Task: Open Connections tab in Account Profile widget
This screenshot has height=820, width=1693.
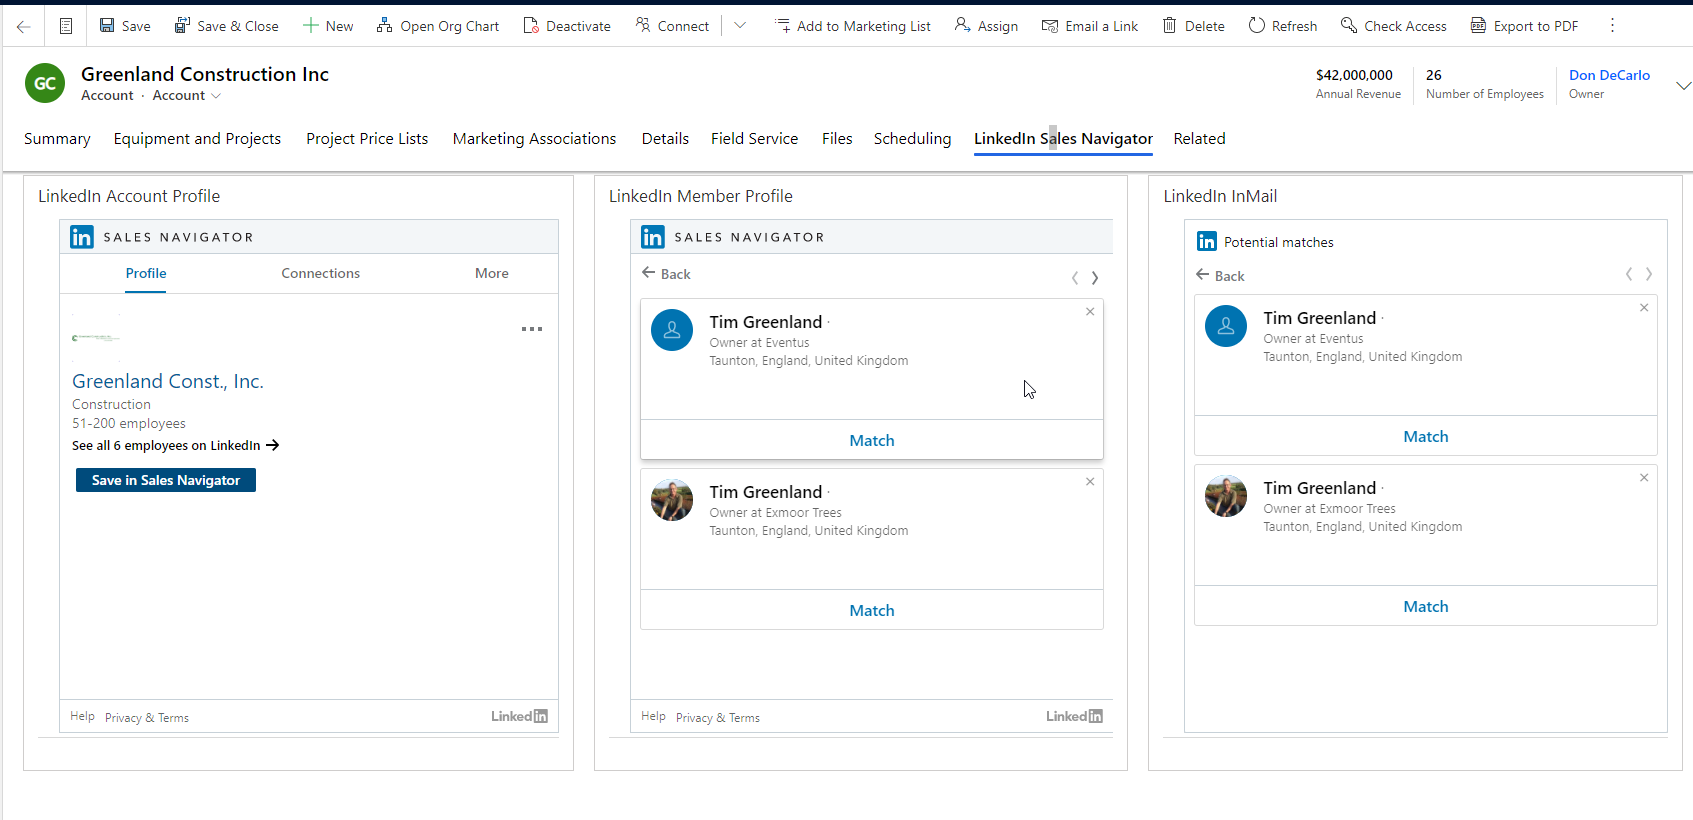Action: click(x=320, y=273)
